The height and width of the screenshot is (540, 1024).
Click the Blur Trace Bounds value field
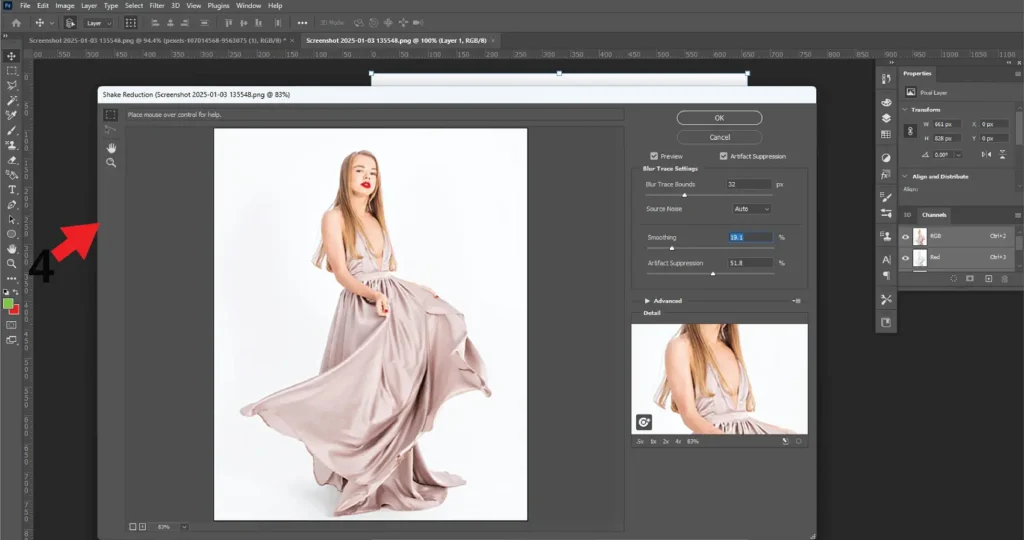pos(749,184)
